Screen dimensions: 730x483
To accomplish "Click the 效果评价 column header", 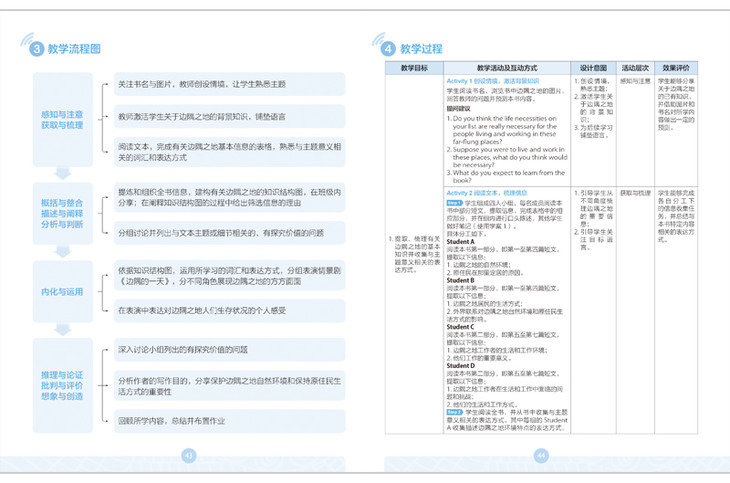I will pyautogui.click(x=681, y=67).
